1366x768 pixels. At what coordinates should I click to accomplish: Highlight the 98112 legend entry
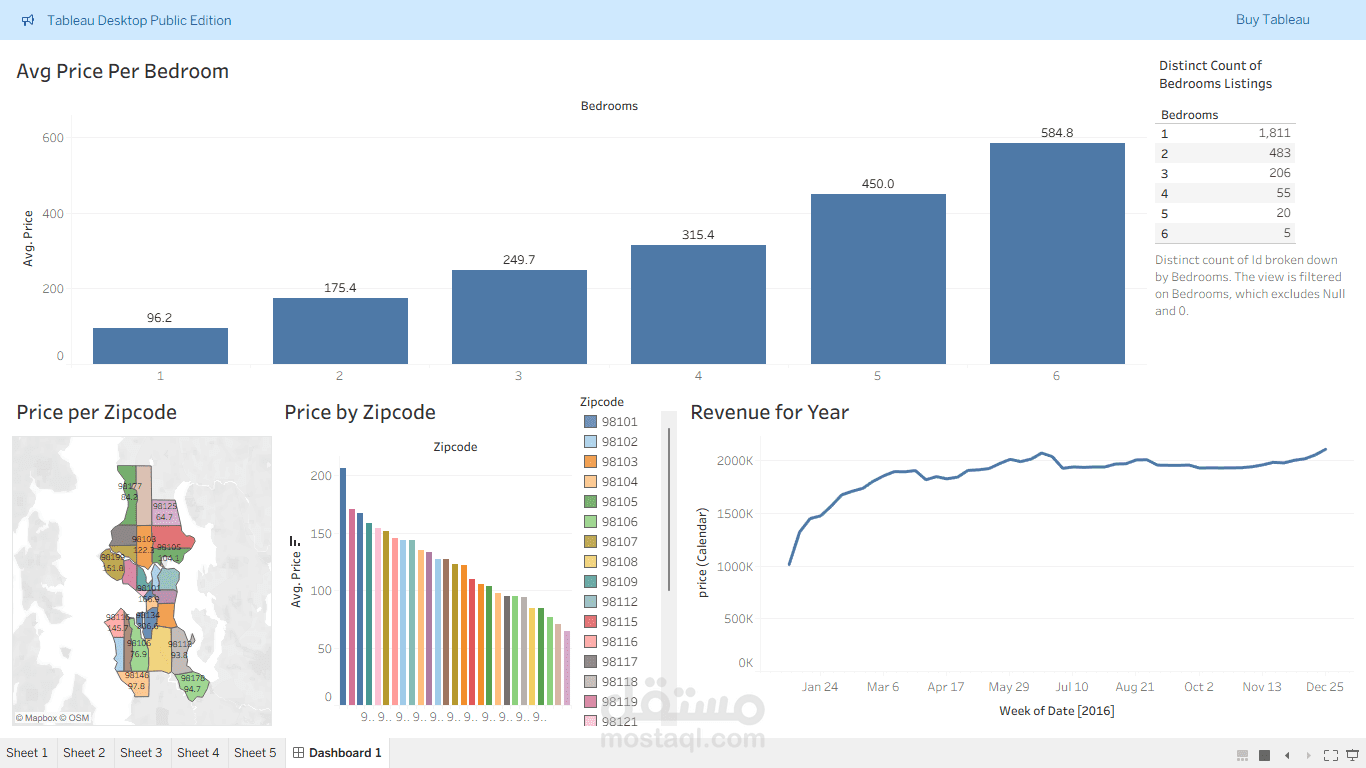[611, 602]
